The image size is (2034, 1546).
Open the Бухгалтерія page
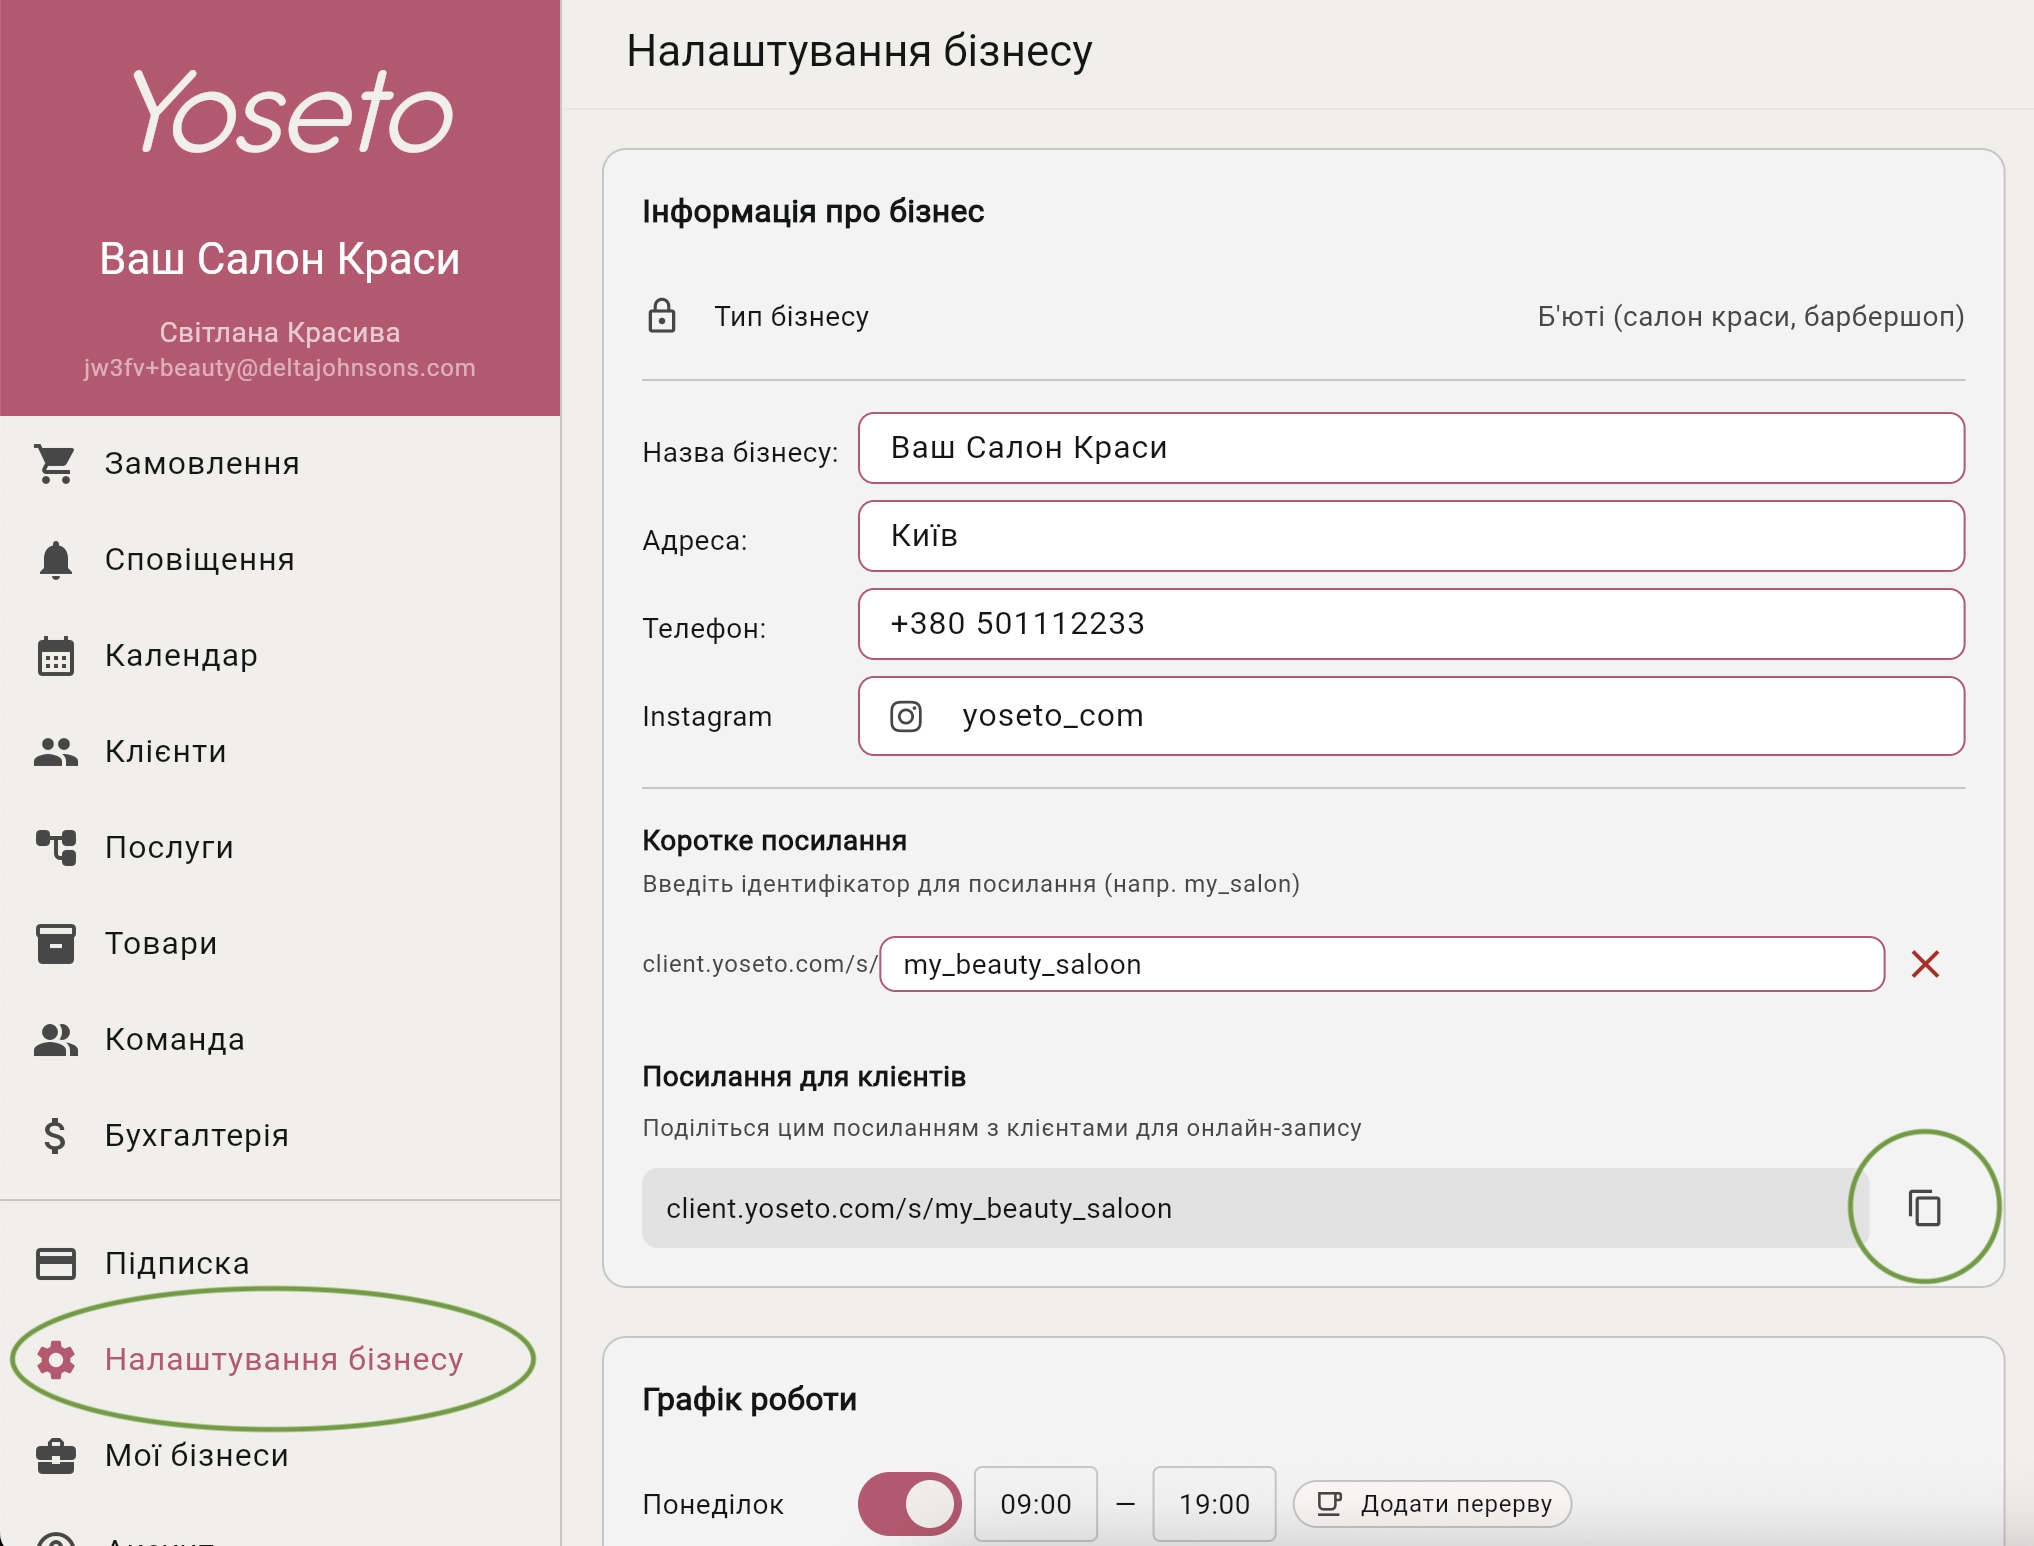point(280,1136)
